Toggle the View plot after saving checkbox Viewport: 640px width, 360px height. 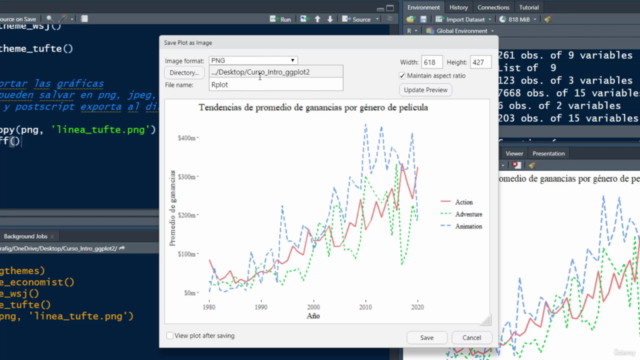(x=170, y=336)
